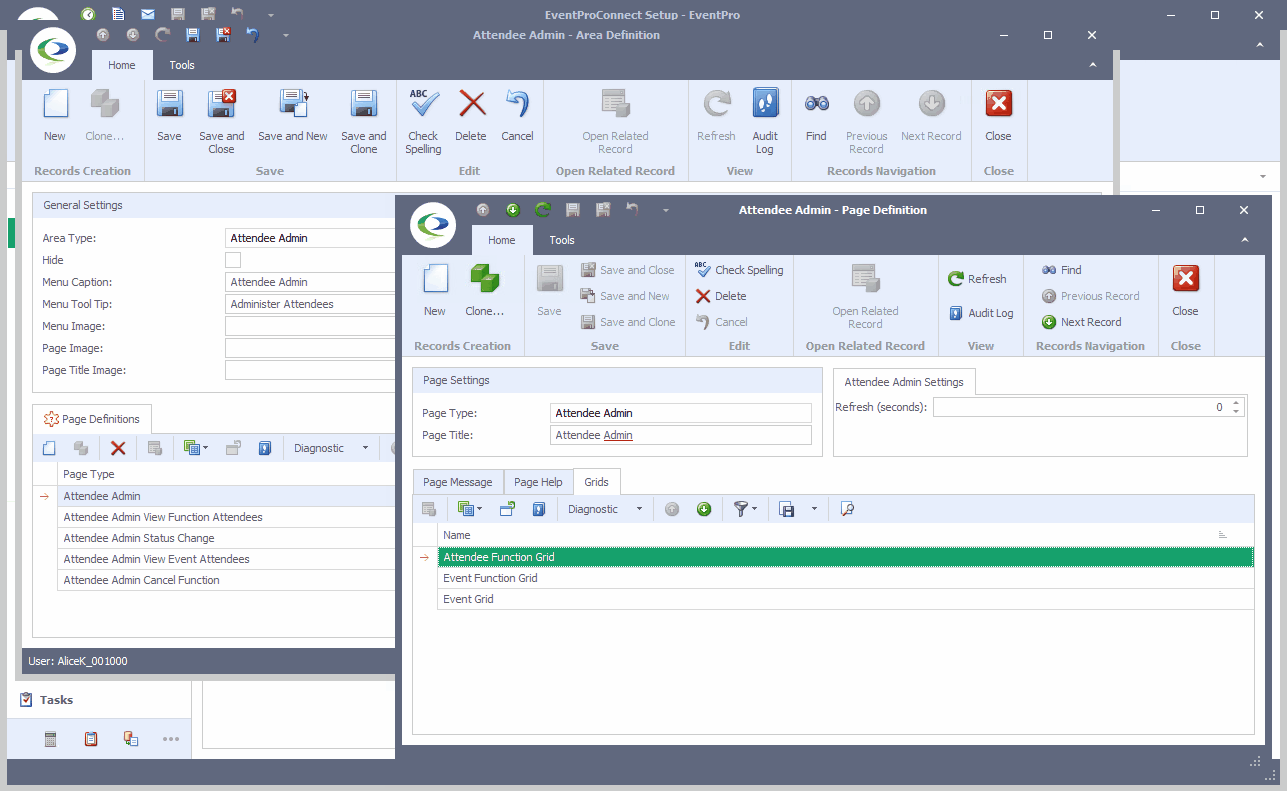Go to Next Record in Page Definition window
1287x791 pixels.
pos(1081,322)
